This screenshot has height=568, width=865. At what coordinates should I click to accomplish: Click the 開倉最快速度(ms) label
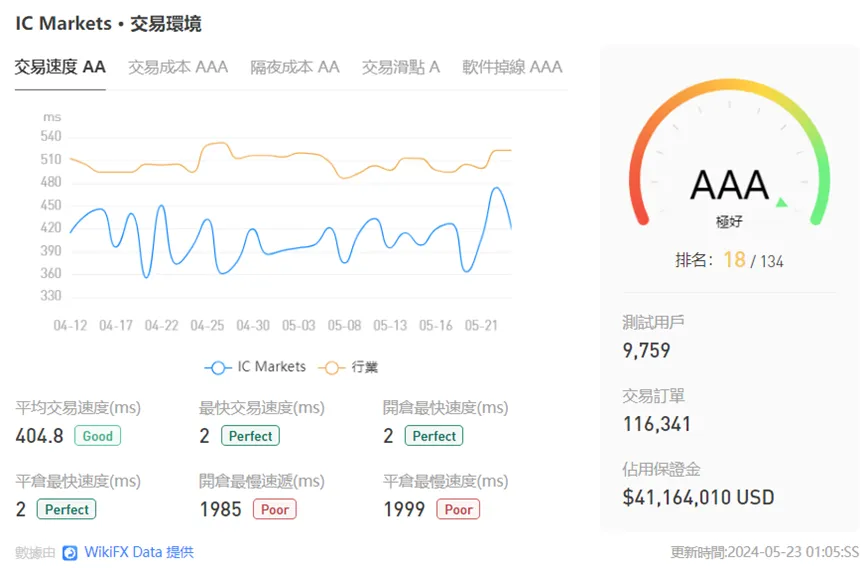(x=445, y=408)
